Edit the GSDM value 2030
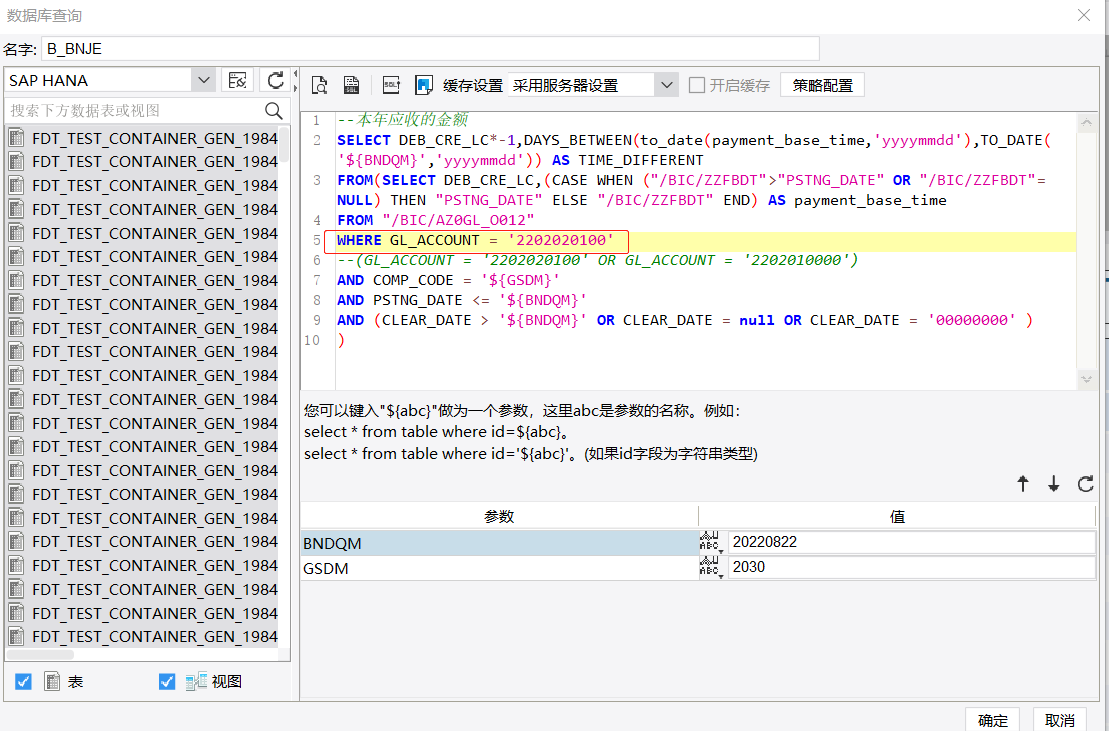1109x731 pixels. coord(912,567)
